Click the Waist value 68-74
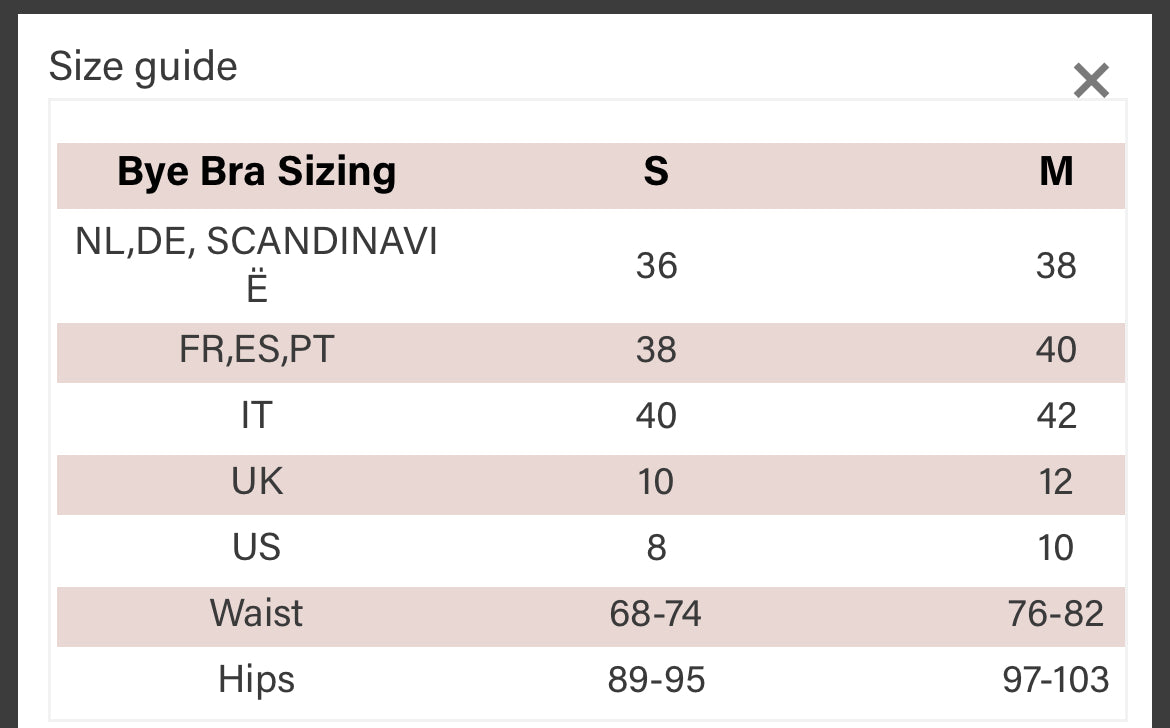 coord(656,613)
